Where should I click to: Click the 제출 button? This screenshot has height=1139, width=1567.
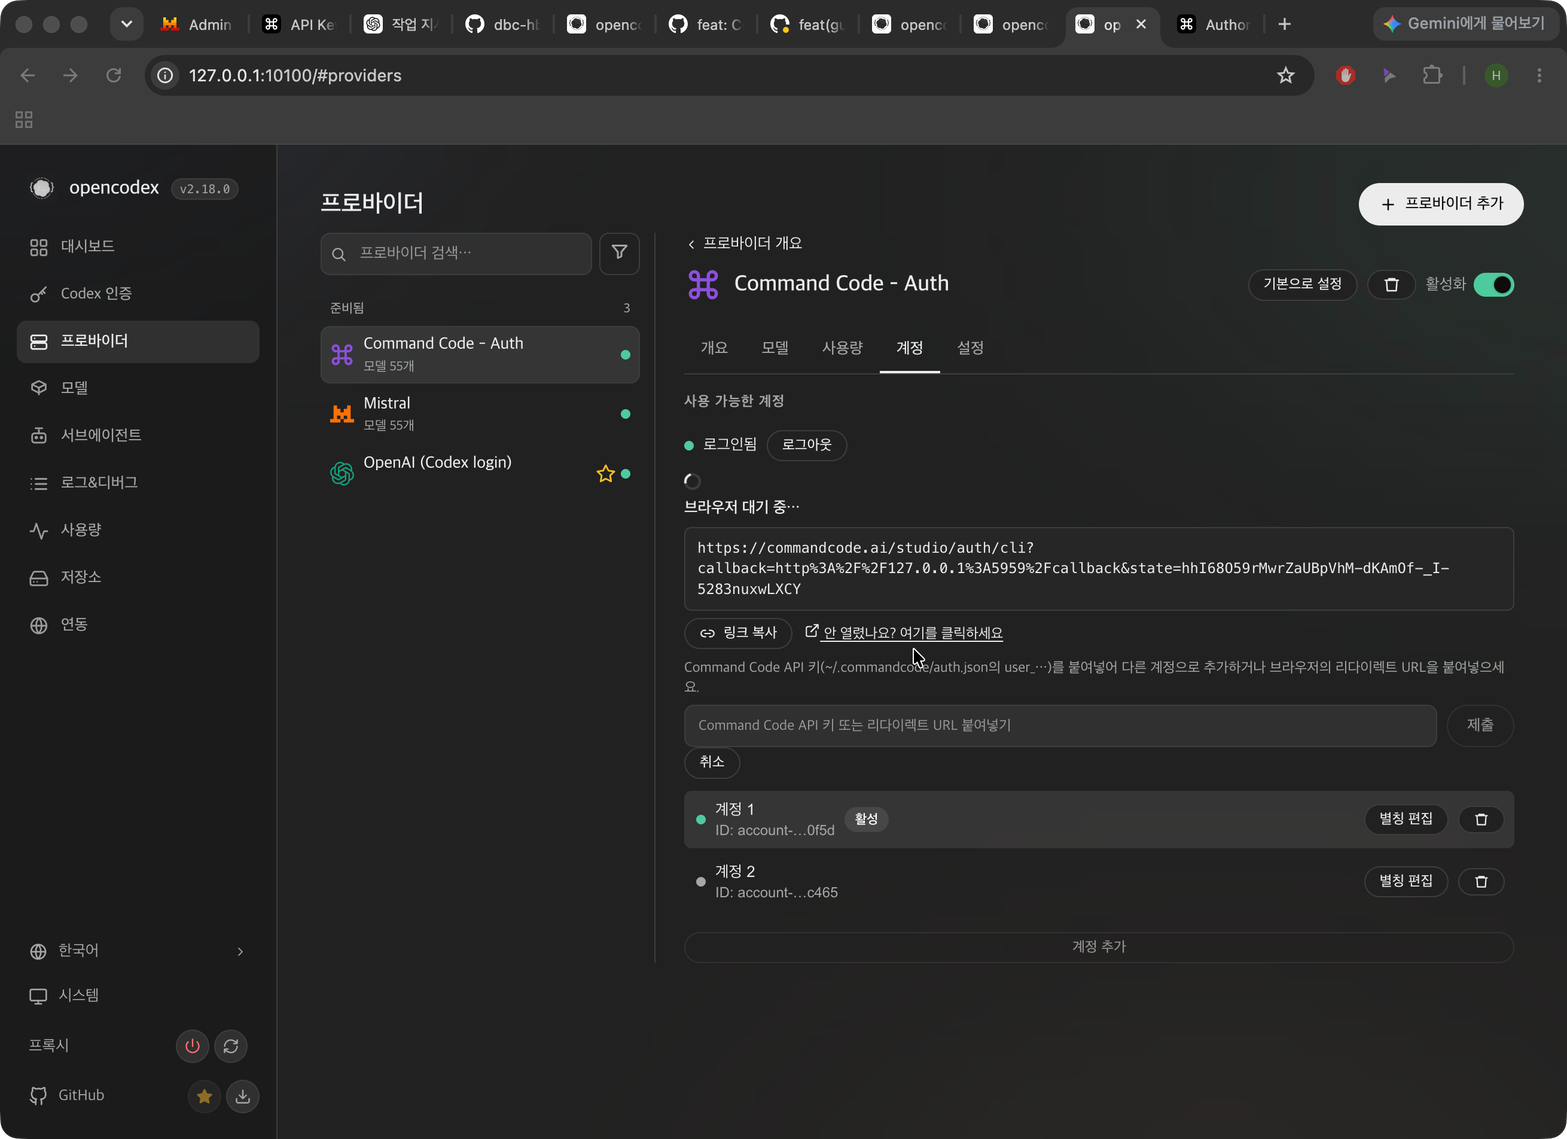[x=1480, y=726]
